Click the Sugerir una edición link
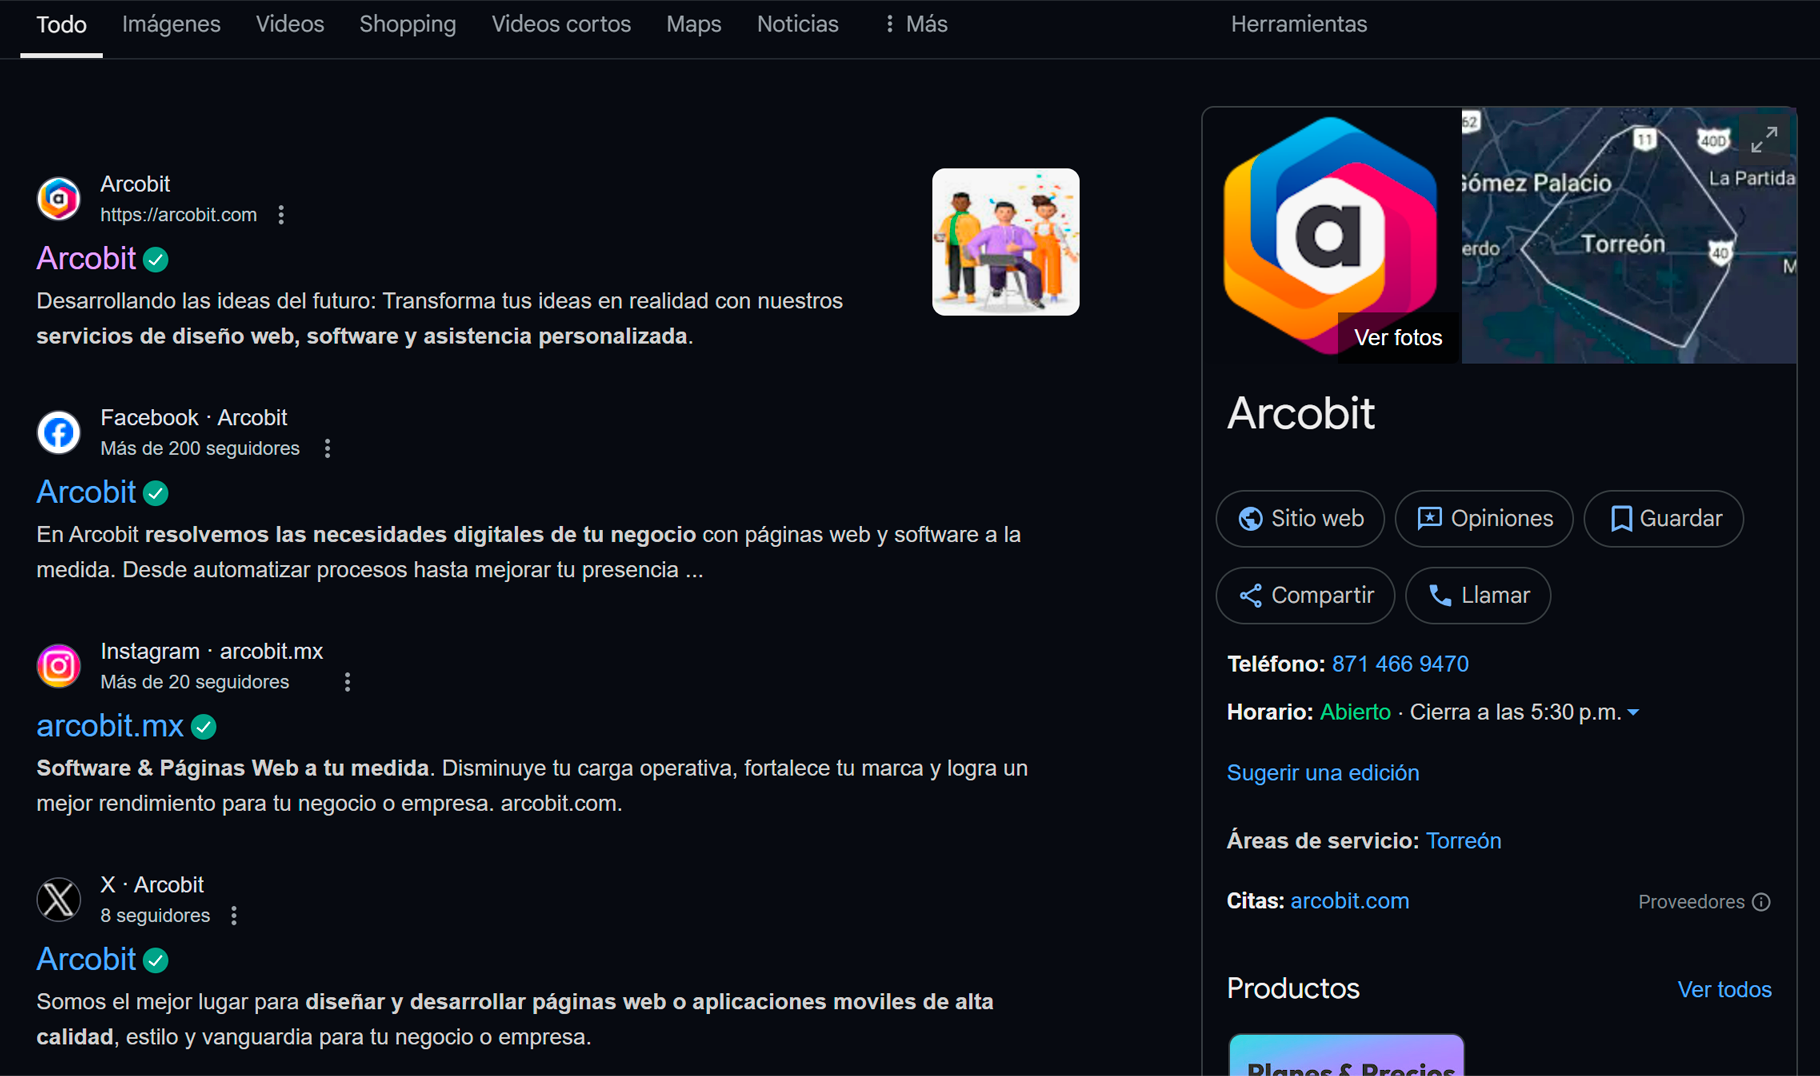 pyautogui.click(x=1322, y=773)
